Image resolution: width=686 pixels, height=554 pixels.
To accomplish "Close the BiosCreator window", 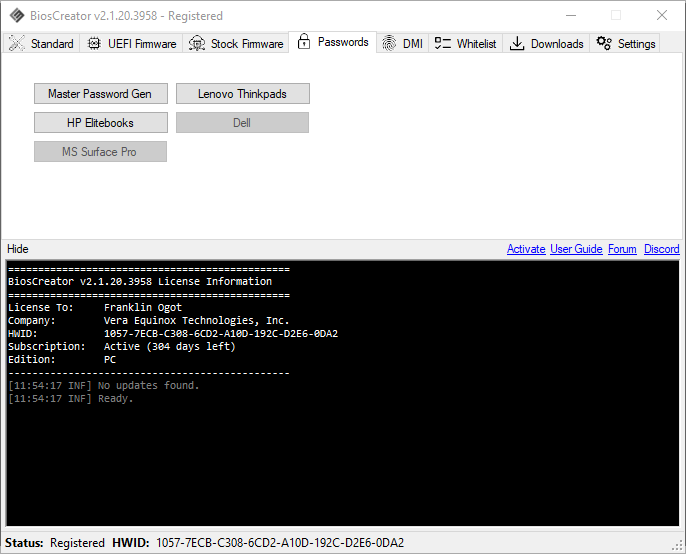I will 662,15.
